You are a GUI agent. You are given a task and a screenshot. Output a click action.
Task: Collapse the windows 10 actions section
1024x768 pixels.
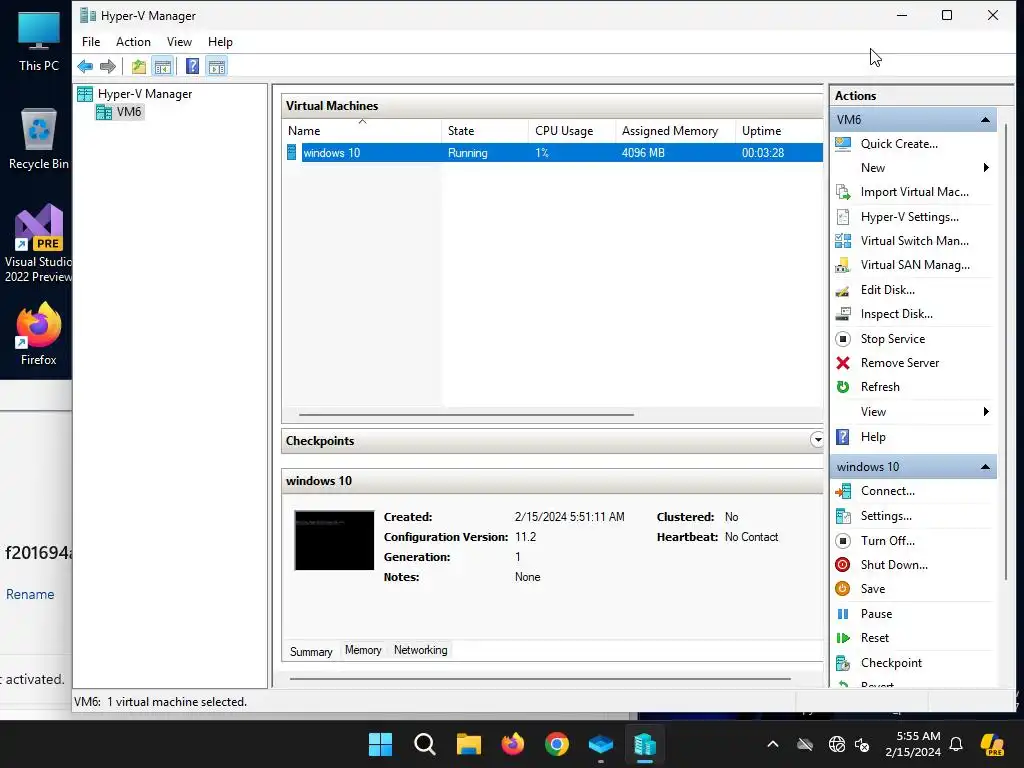point(985,467)
